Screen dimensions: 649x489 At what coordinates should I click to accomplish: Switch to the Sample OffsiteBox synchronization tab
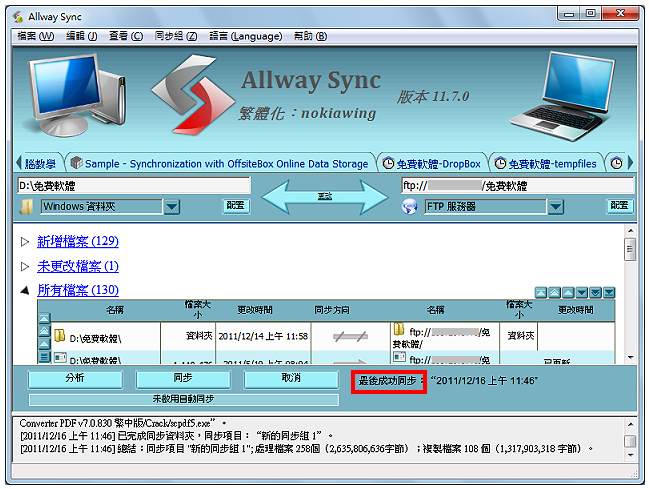pos(221,164)
